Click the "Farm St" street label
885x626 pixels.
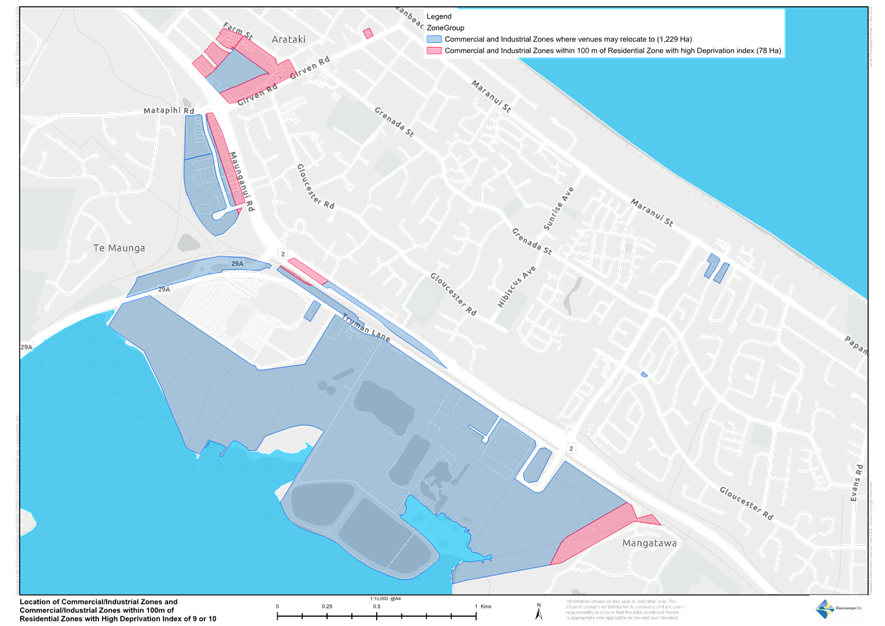(x=238, y=31)
